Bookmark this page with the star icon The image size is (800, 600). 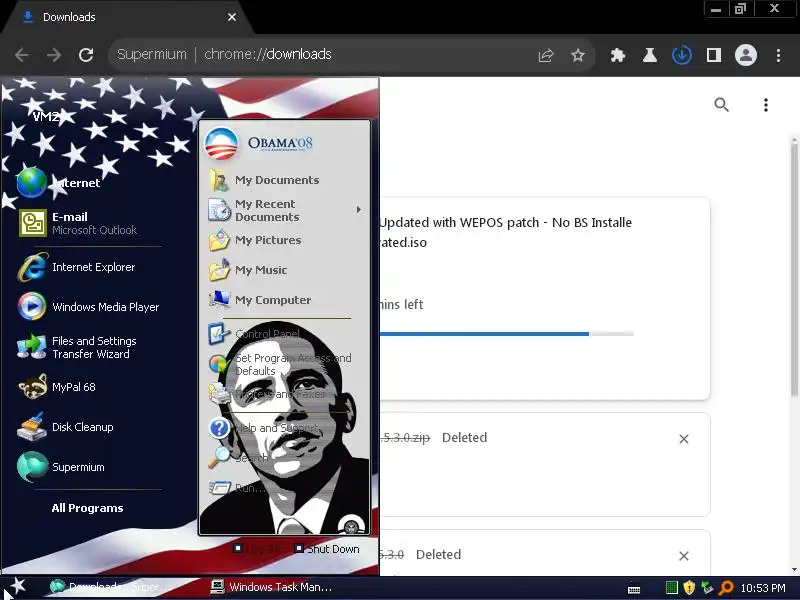pos(578,55)
